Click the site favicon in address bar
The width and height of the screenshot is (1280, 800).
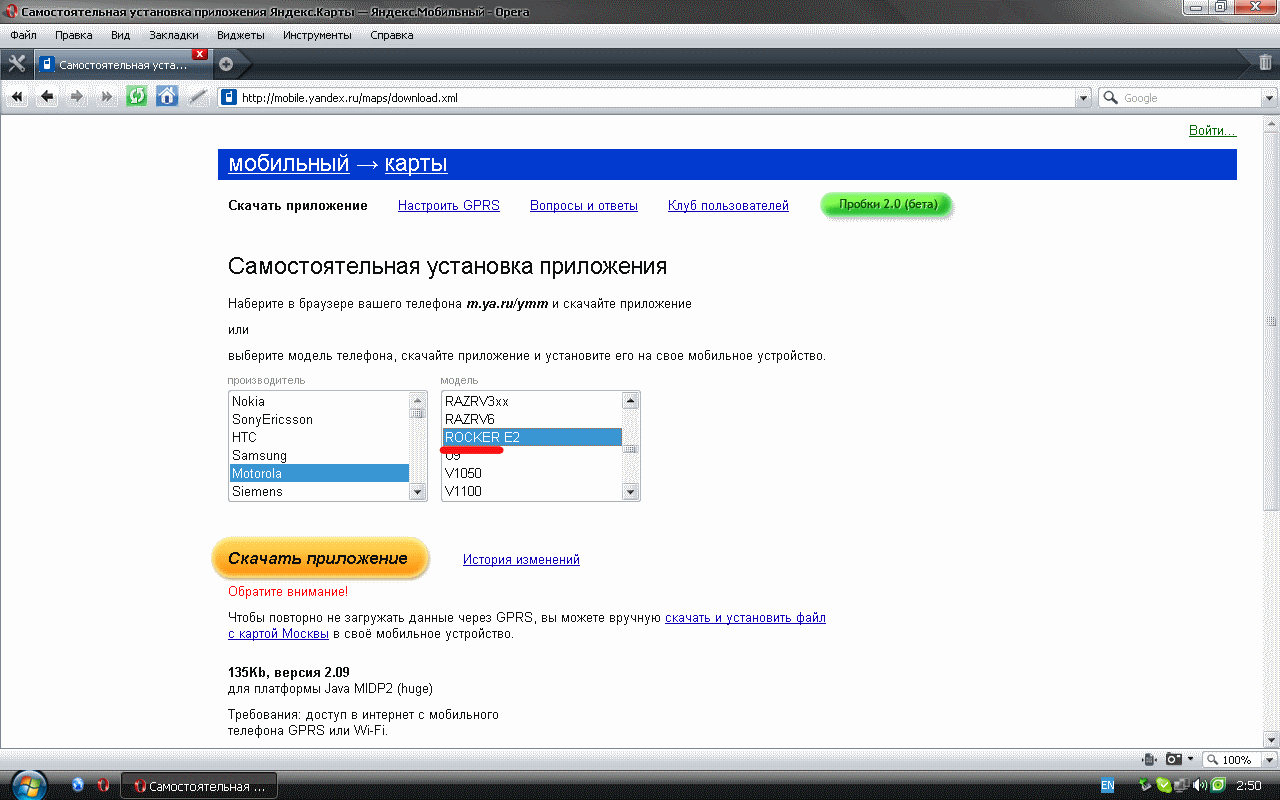pyautogui.click(x=229, y=98)
